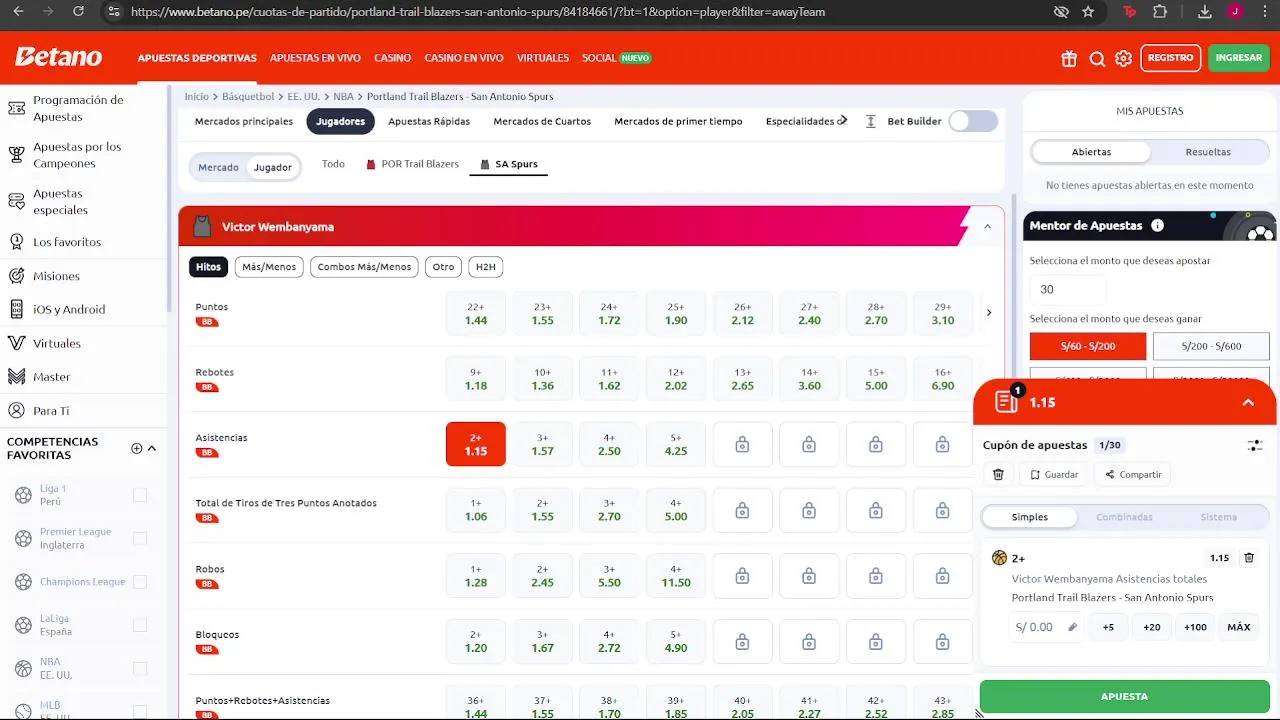The height and width of the screenshot is (720, 1280).
Task: Open browser downloads icon
Action: coord(1205,12)
